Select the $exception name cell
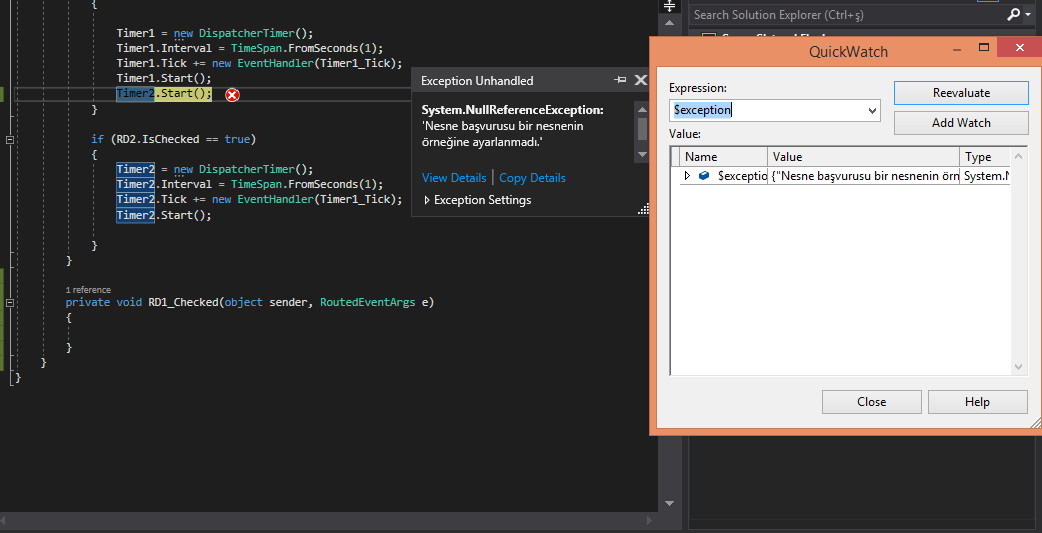 click(x=742, y=176)
